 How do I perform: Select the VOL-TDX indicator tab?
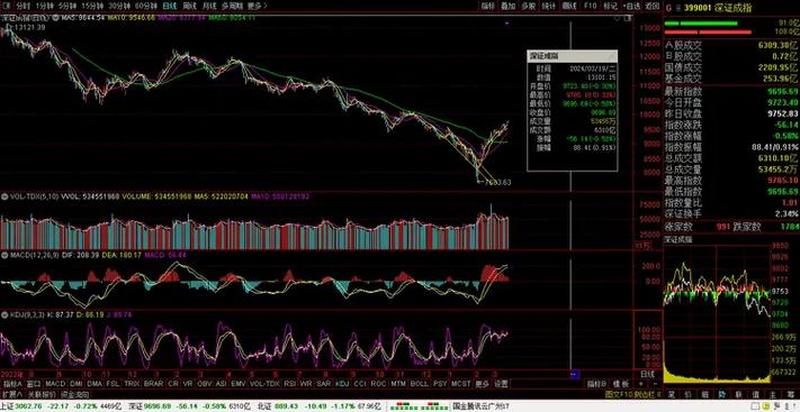coord(265,383)
